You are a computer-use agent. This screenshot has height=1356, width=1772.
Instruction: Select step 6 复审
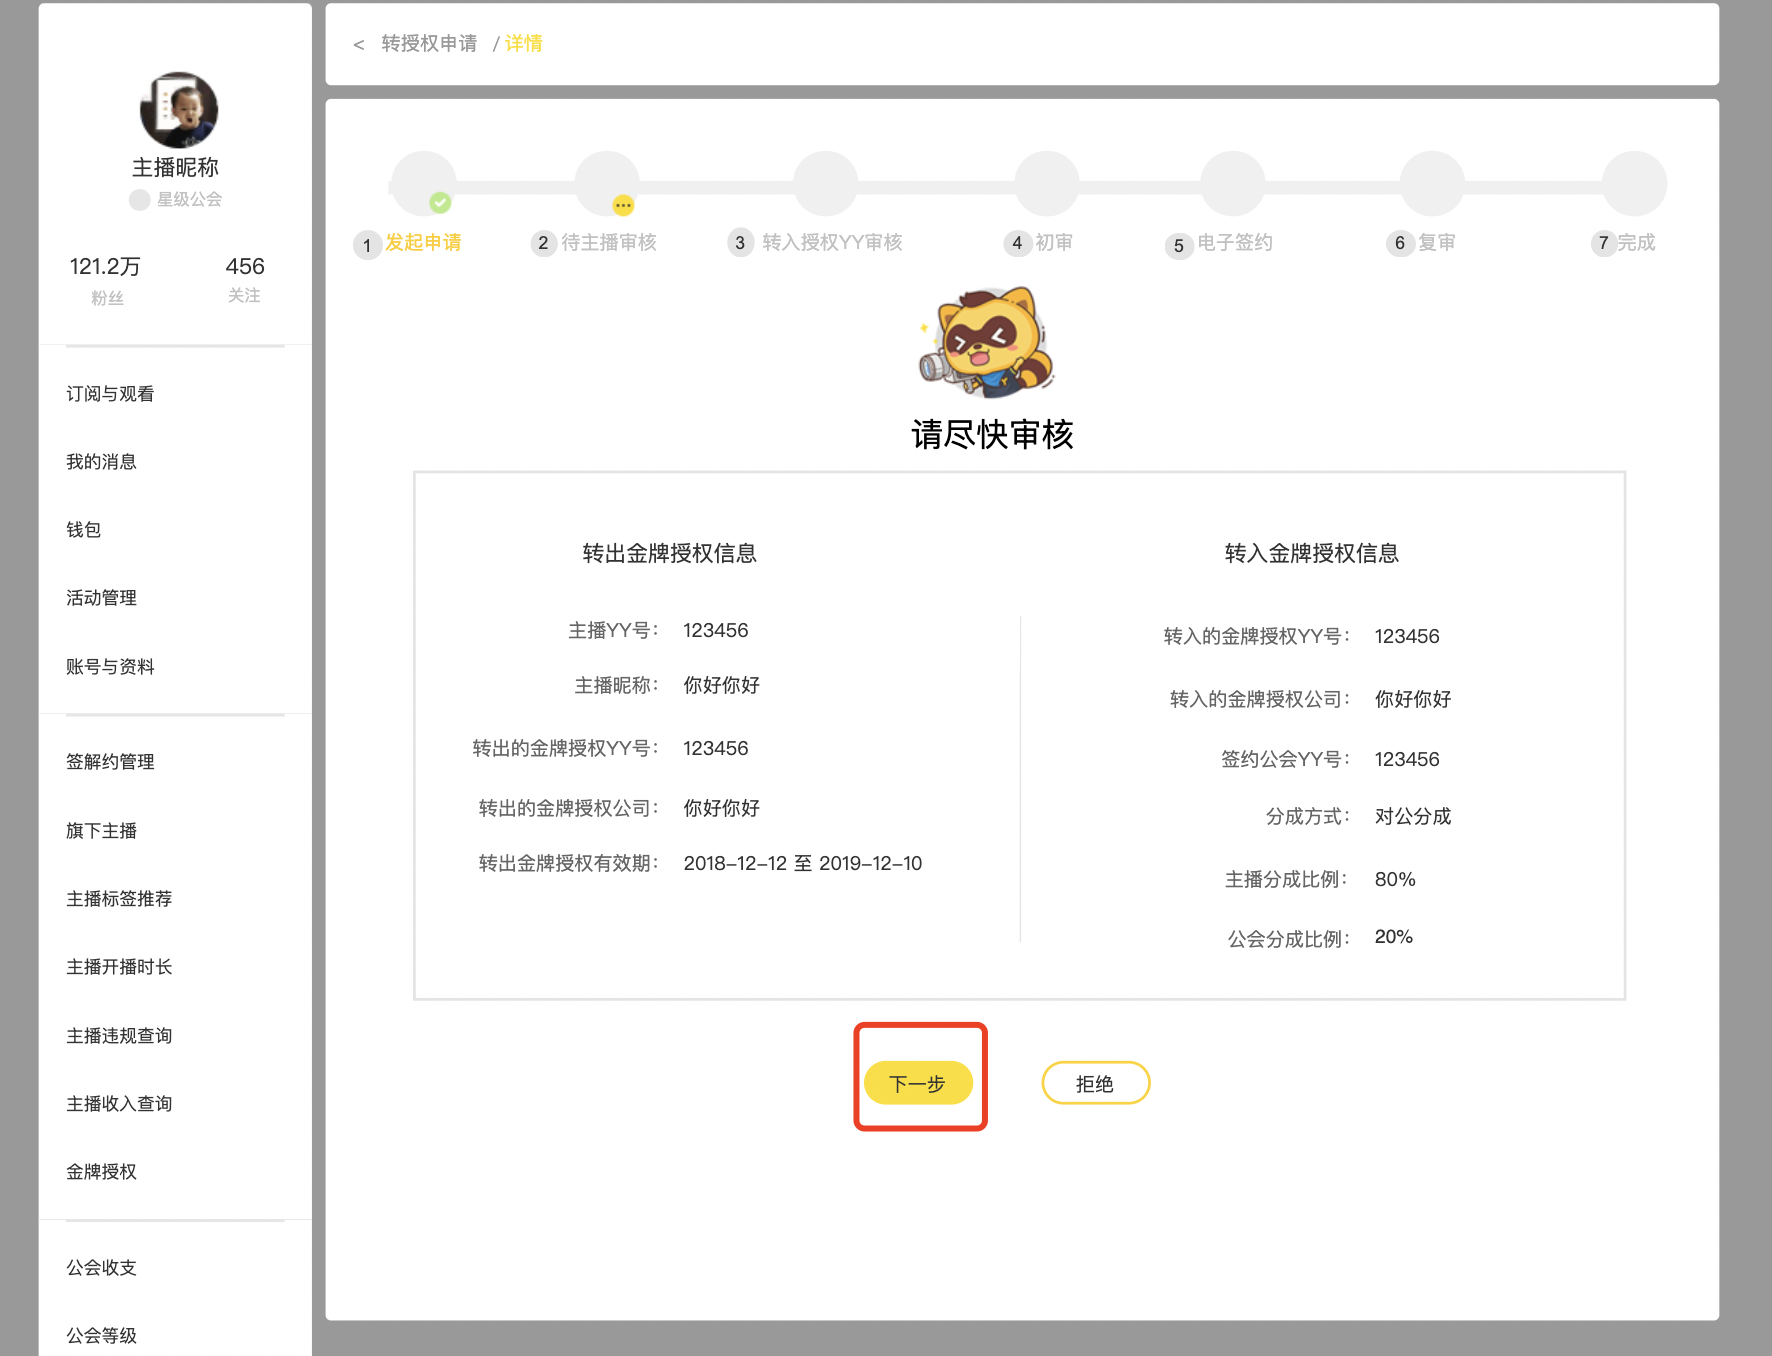click(1421, 243)
